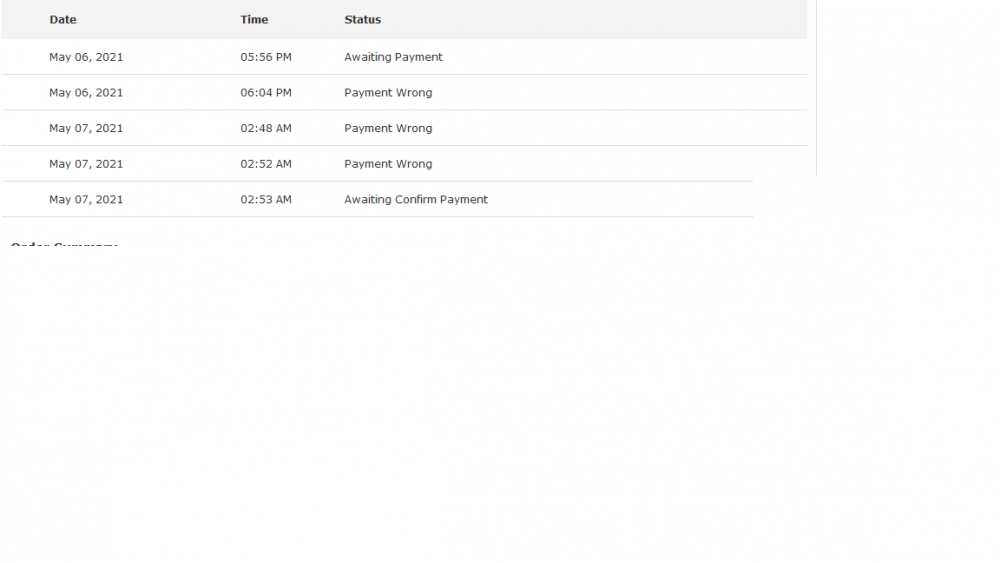Click the 02:53 AM time cell
Image resolution: width=1000 pixels, height=563 pixels.
pyautogui.click(x=266, y=200)
